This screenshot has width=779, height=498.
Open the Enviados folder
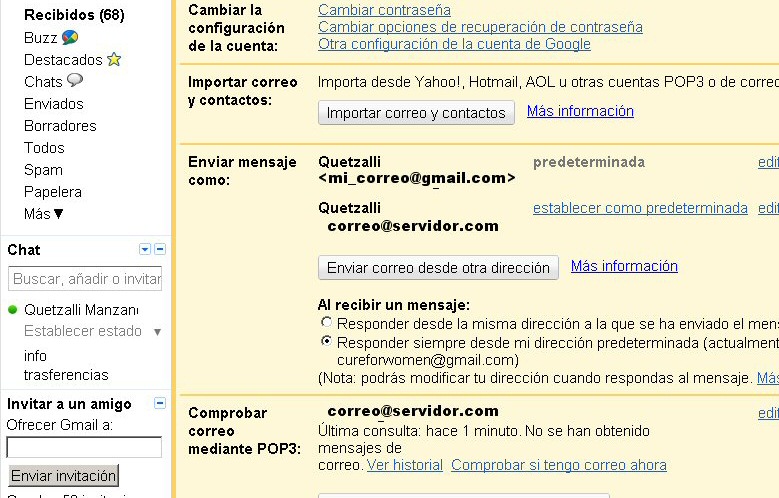pos(54,104)
